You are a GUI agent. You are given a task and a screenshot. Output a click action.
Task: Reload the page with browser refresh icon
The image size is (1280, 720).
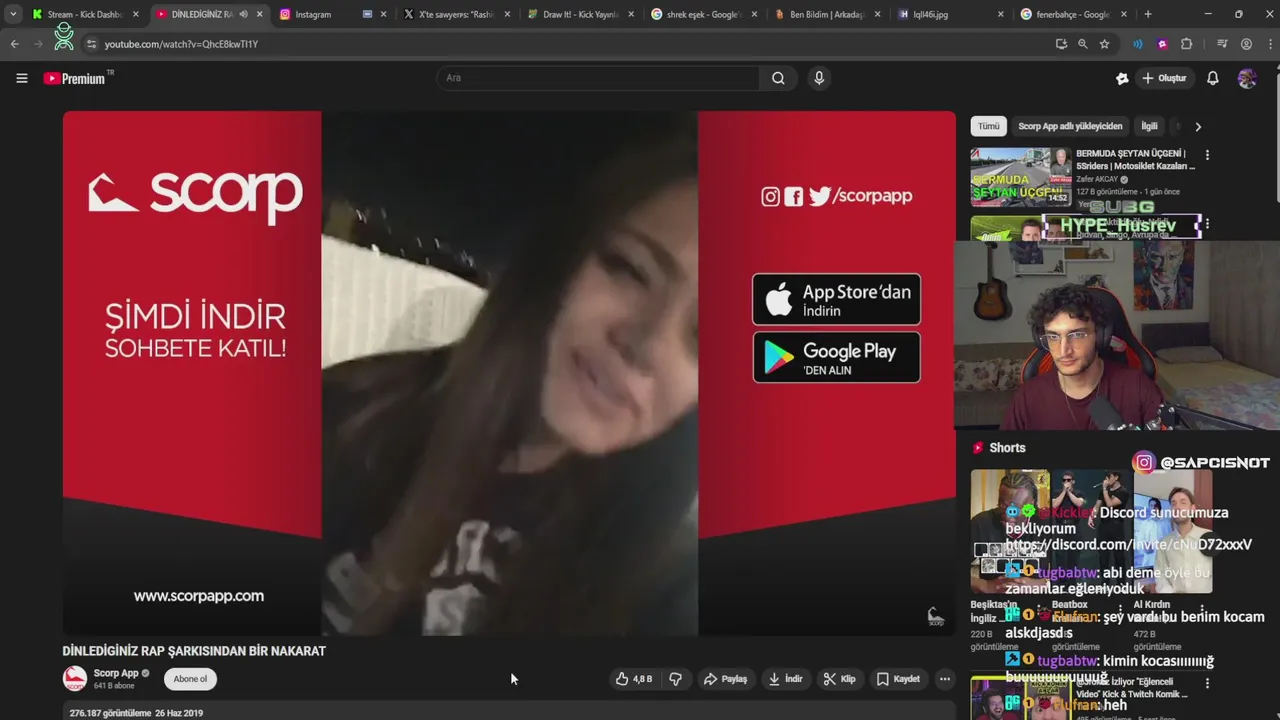(x=65, y=44)
